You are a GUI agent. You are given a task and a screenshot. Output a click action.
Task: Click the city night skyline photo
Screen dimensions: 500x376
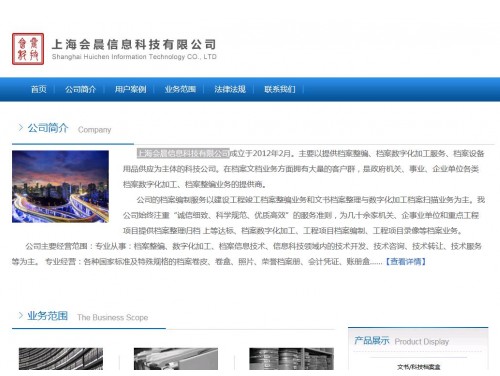point(60,186)
